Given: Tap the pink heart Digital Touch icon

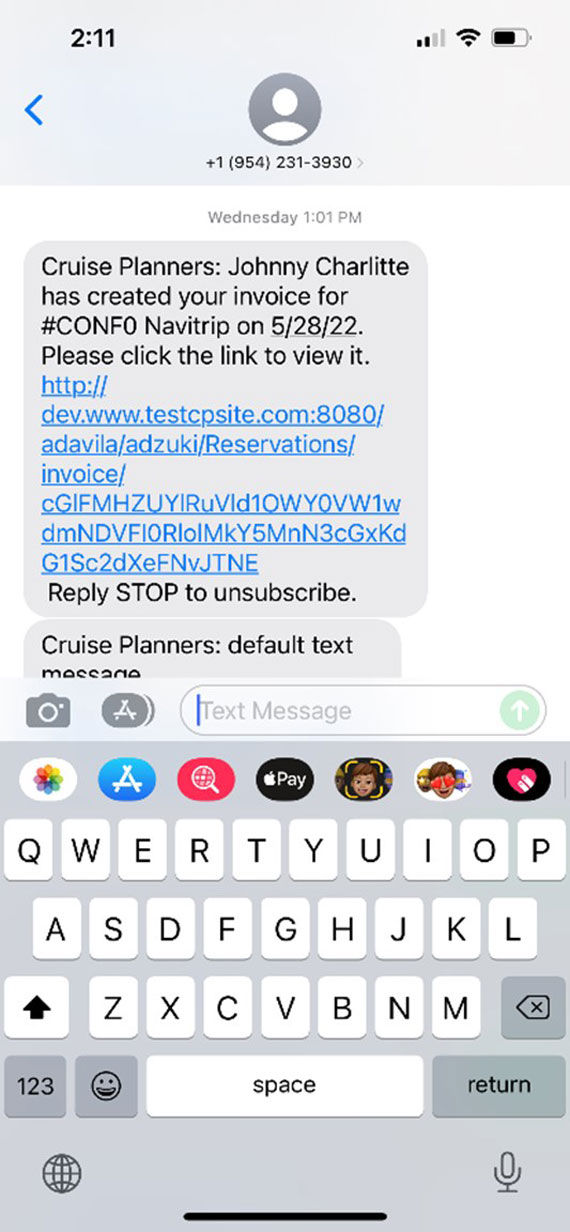Looking at the screenshot, I should 522,779.
